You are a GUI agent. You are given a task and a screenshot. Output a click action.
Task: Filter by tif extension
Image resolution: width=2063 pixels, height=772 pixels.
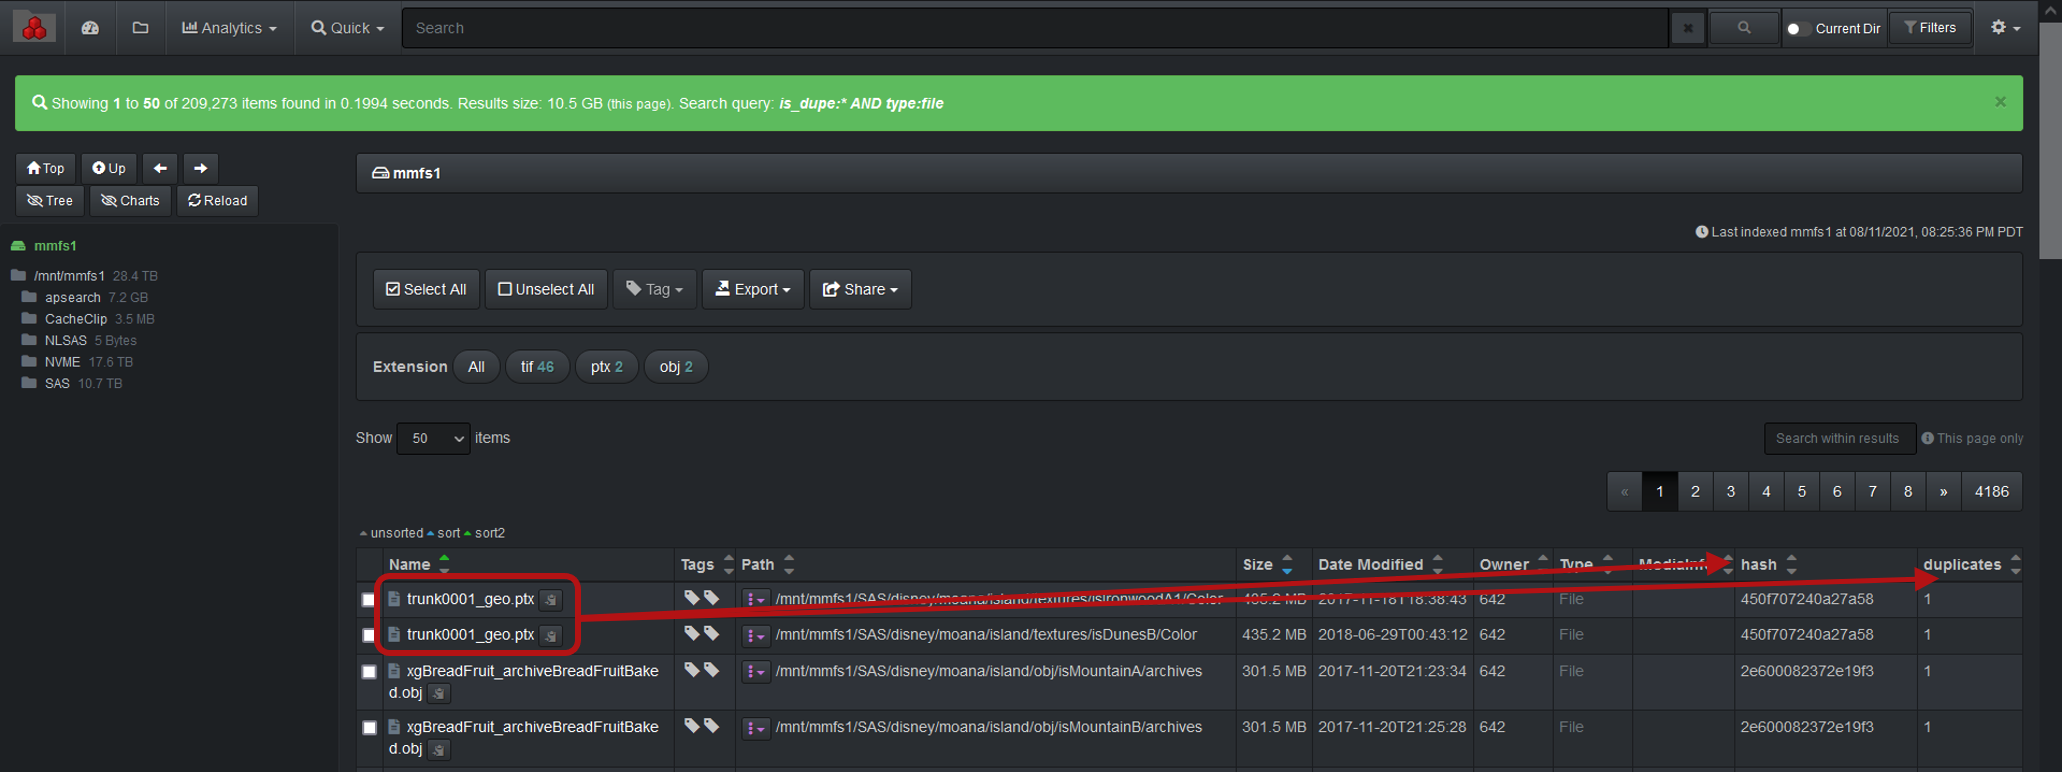537,367
